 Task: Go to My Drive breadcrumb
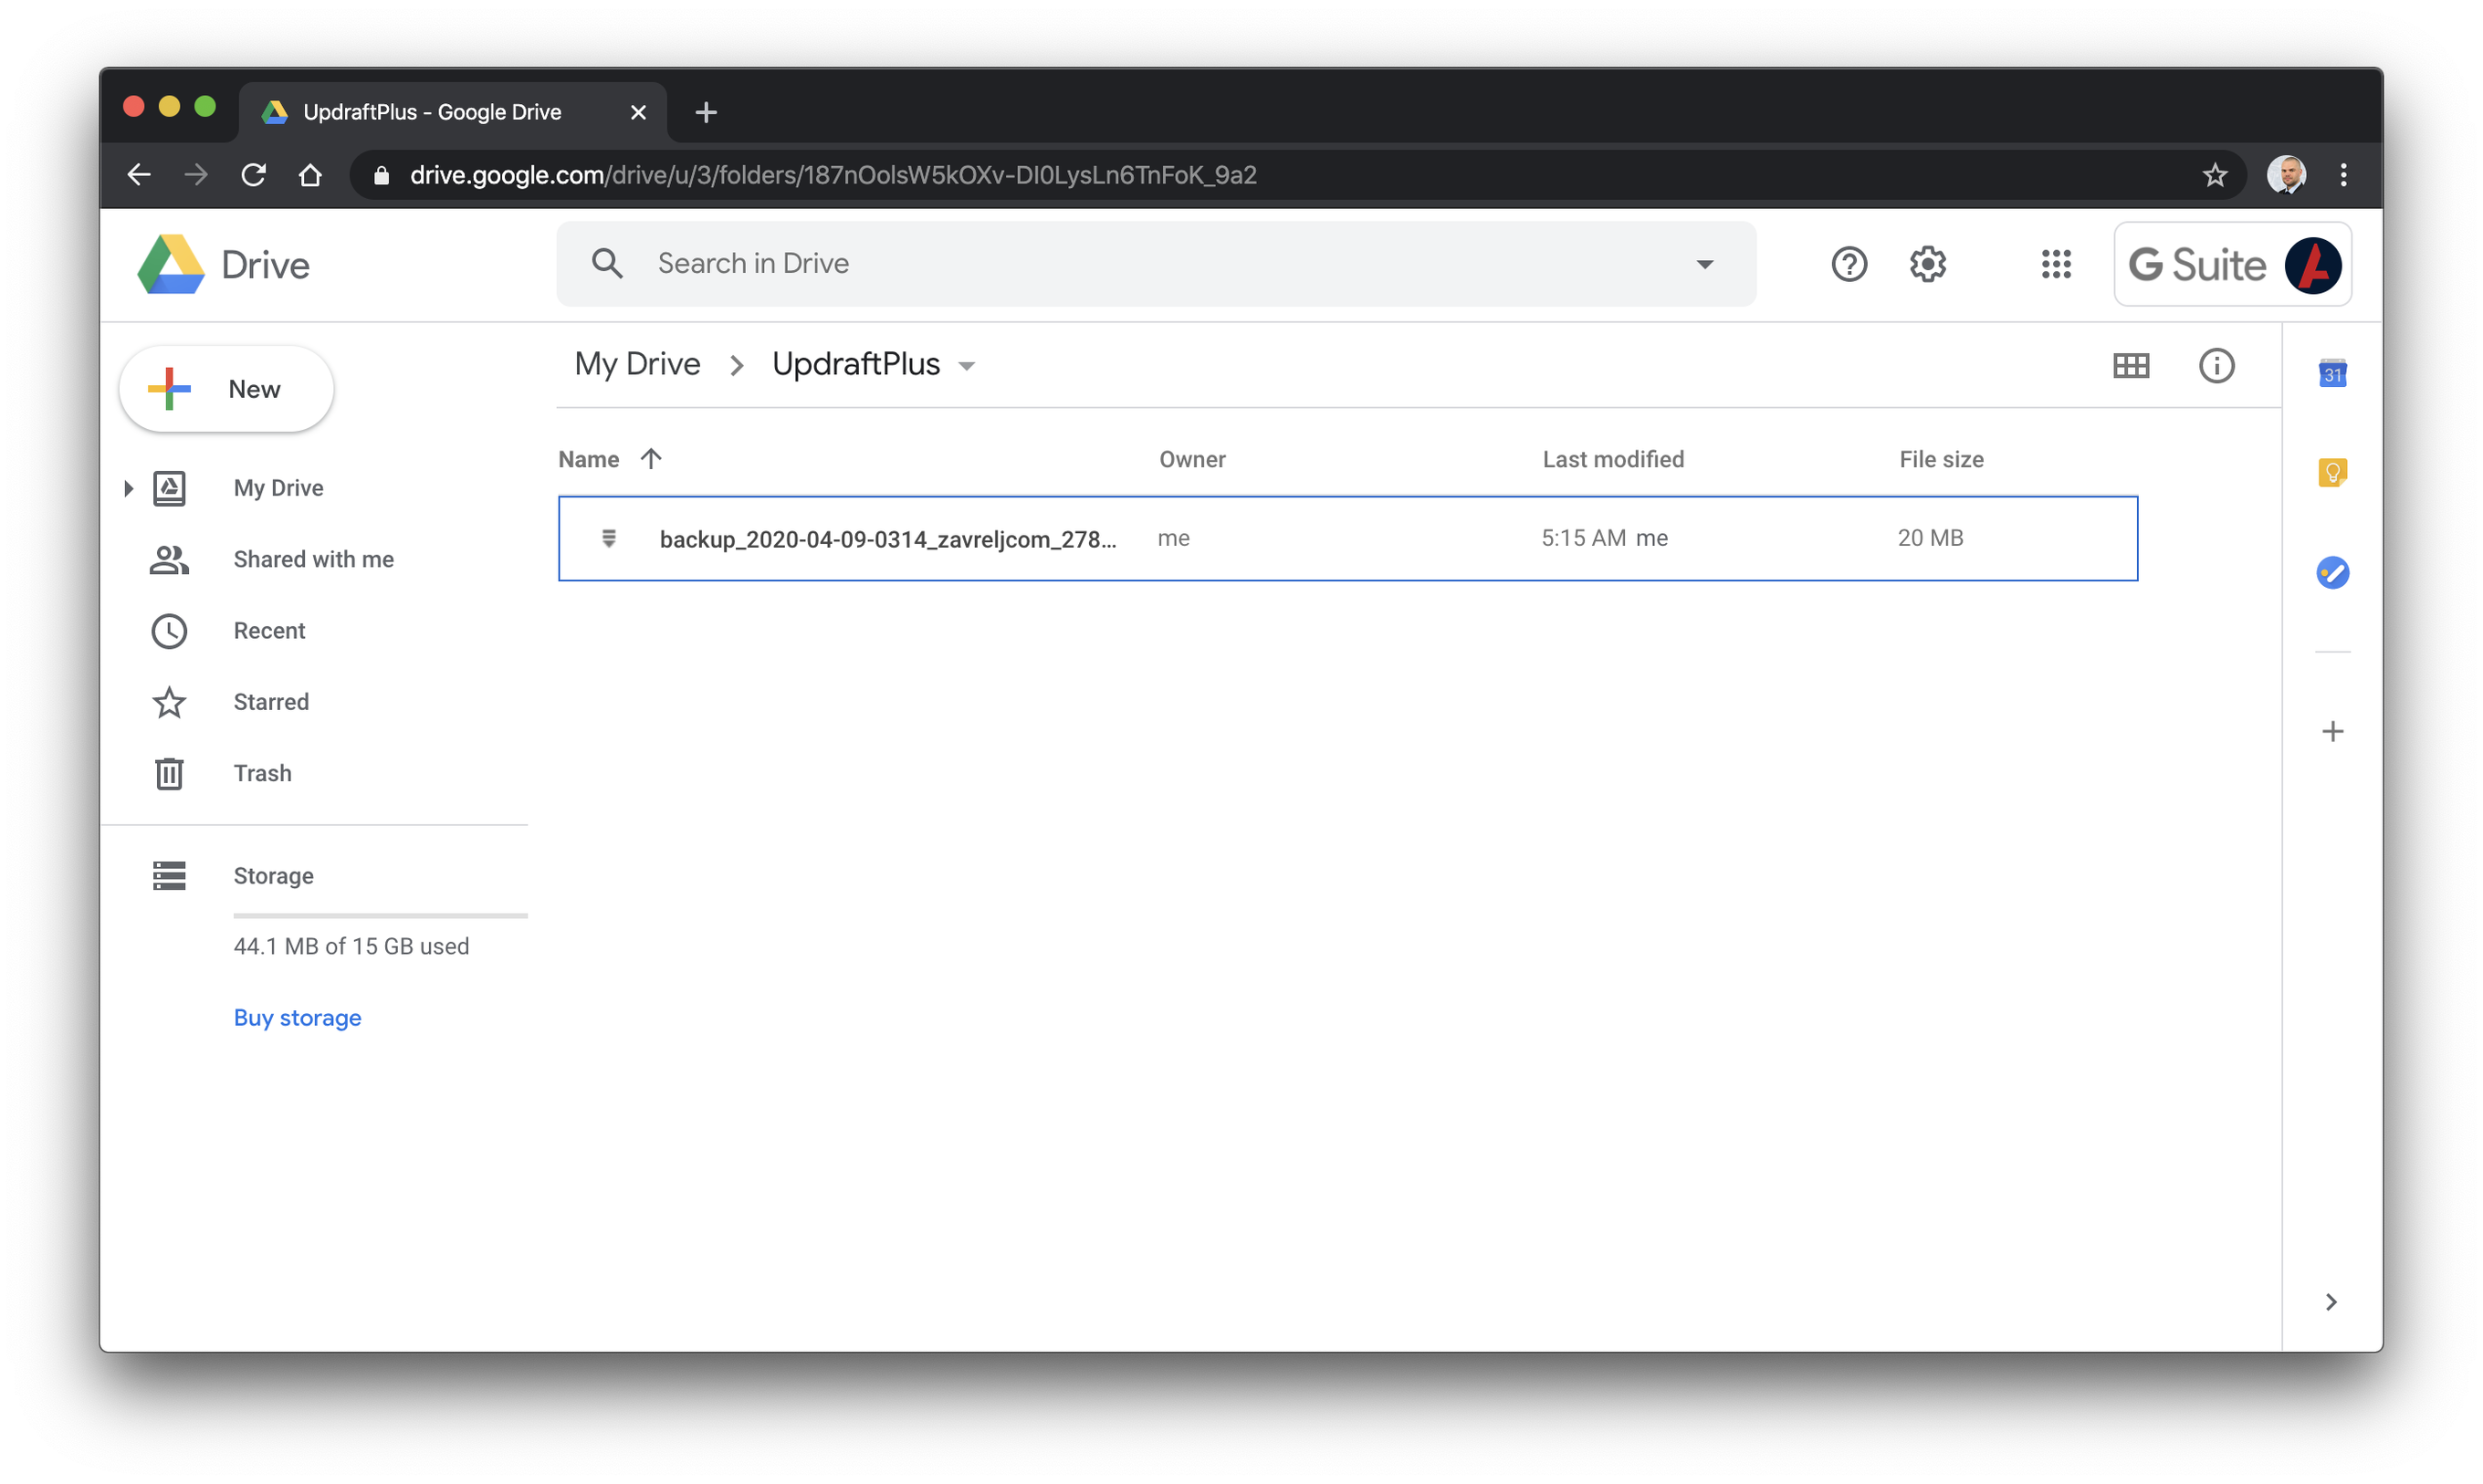click(x=637, y=364)
